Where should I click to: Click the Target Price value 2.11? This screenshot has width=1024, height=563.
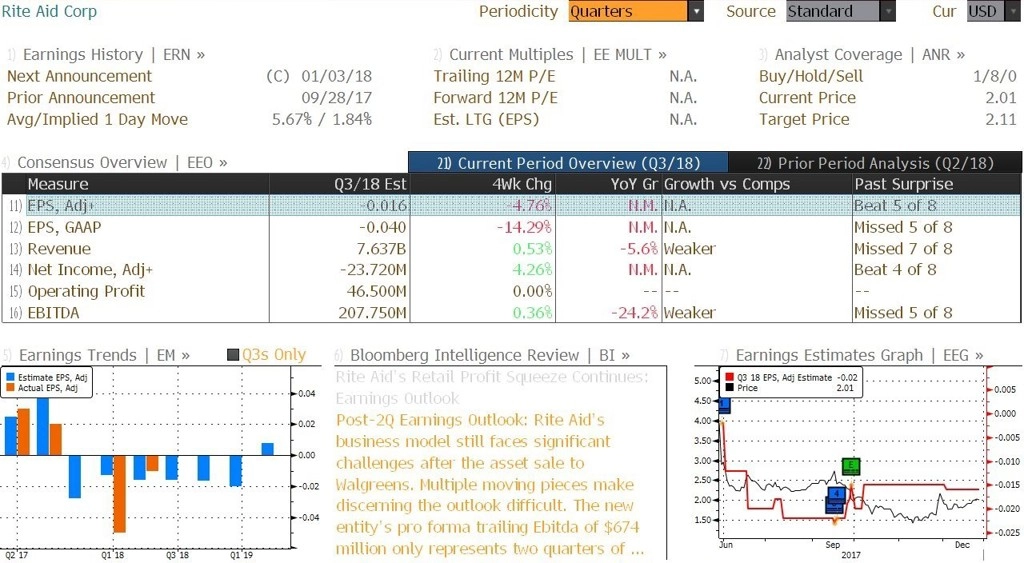[1001, 120]
